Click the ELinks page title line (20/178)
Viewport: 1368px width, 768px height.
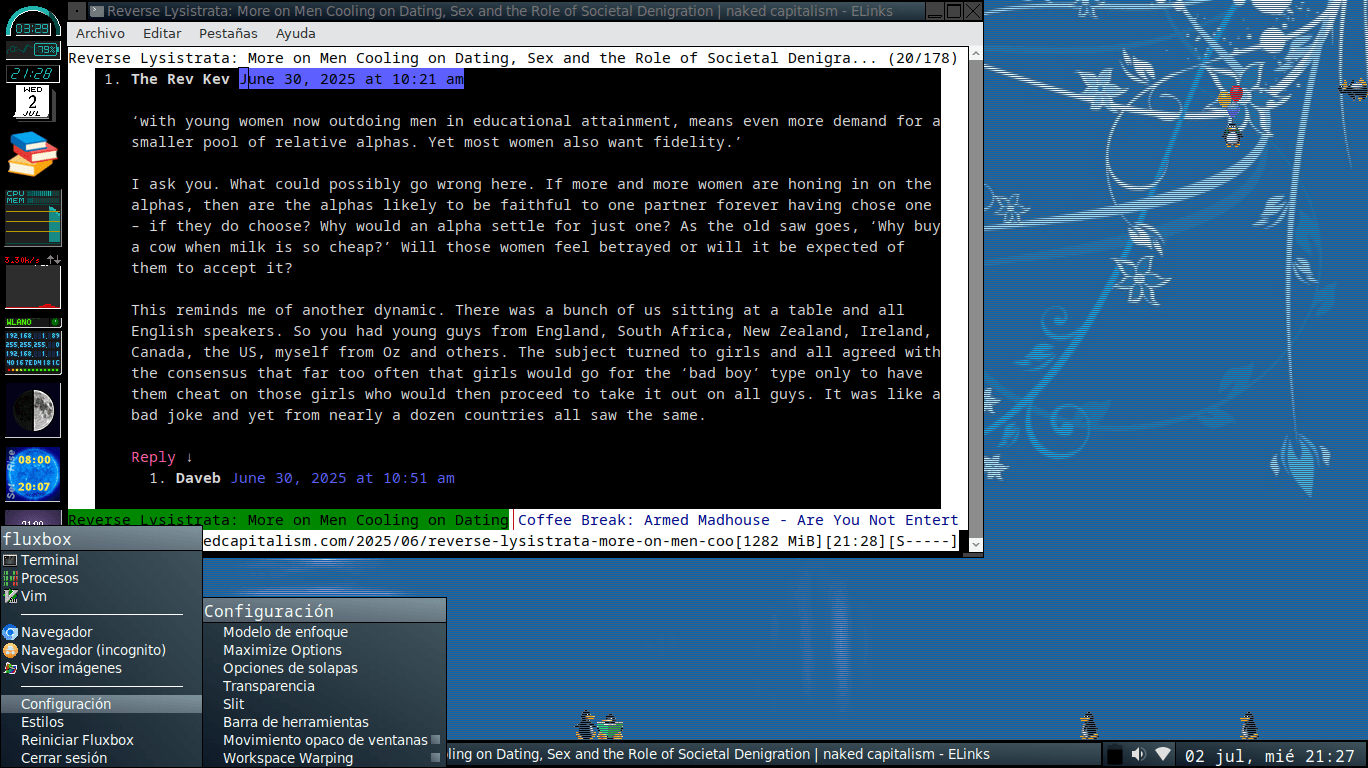tap(513, 58)
